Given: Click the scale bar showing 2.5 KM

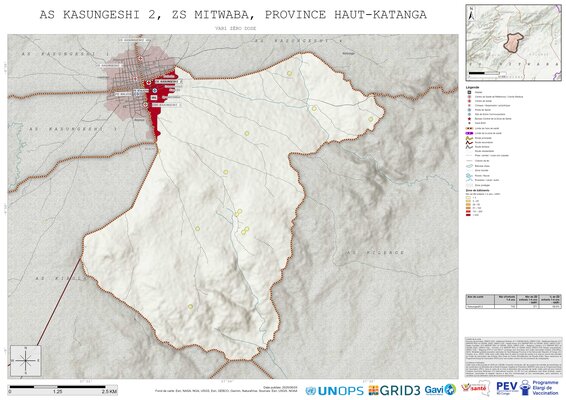Looking at the screenshot, I should pyautogui.click(x=62, y=390).
